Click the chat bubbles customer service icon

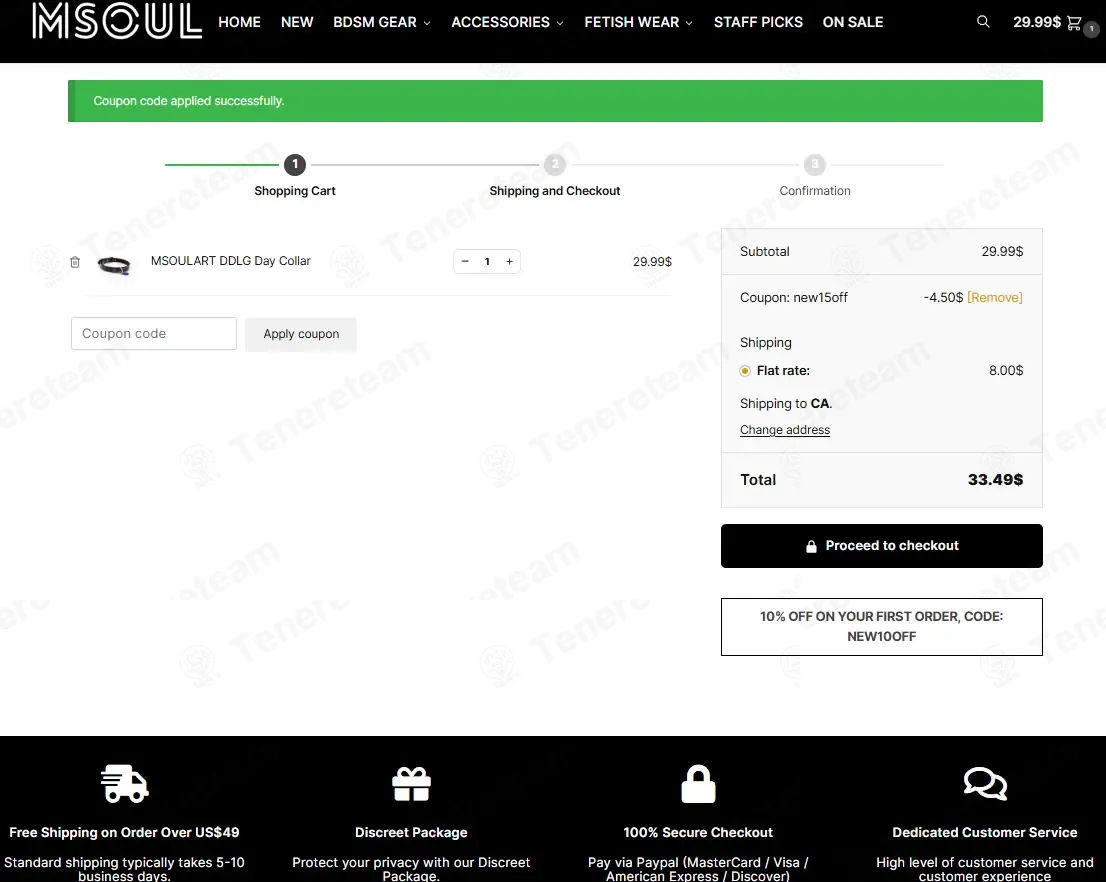click(x=985, y=783)
